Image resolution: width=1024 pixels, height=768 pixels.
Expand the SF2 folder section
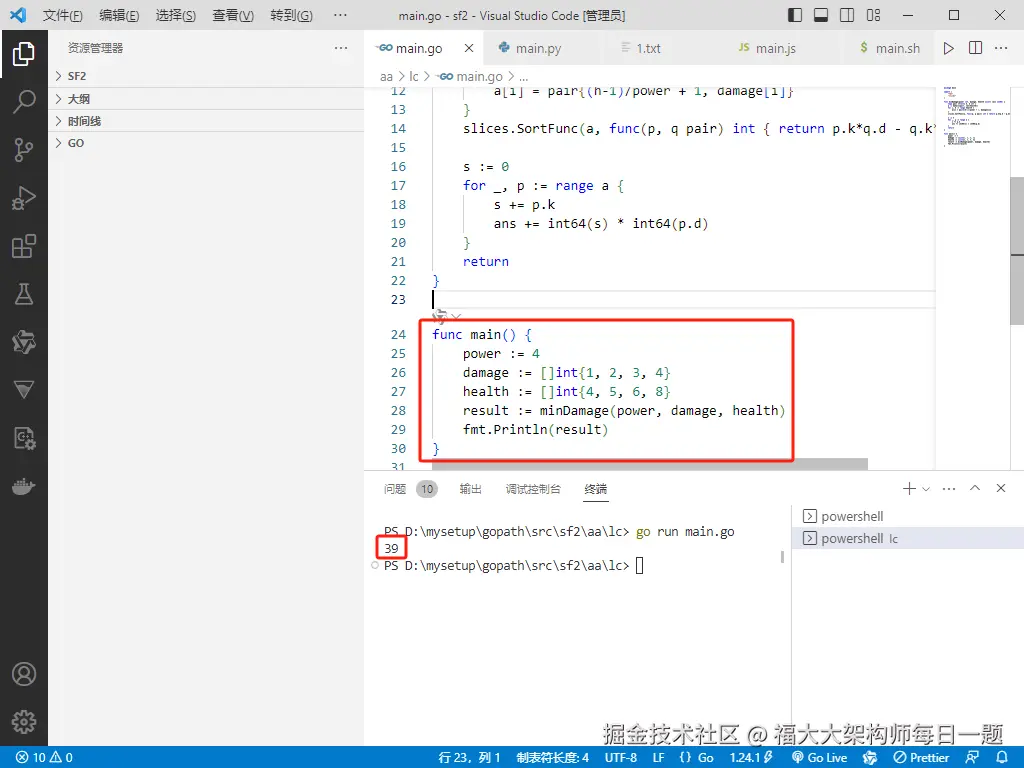click(x=206, y=76)
